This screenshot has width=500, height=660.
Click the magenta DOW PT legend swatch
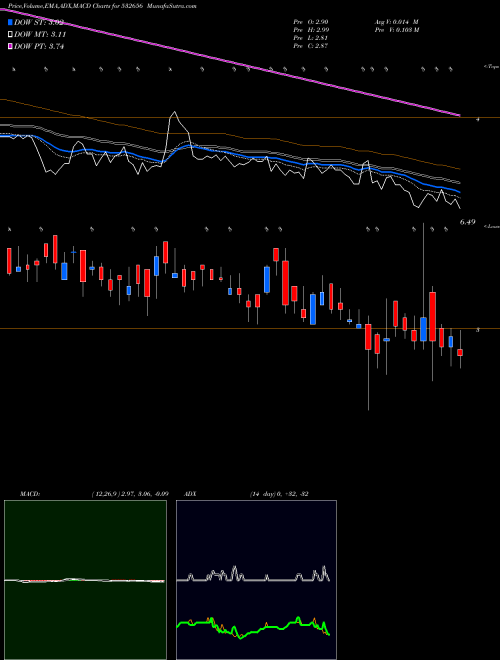click(11, 46)
